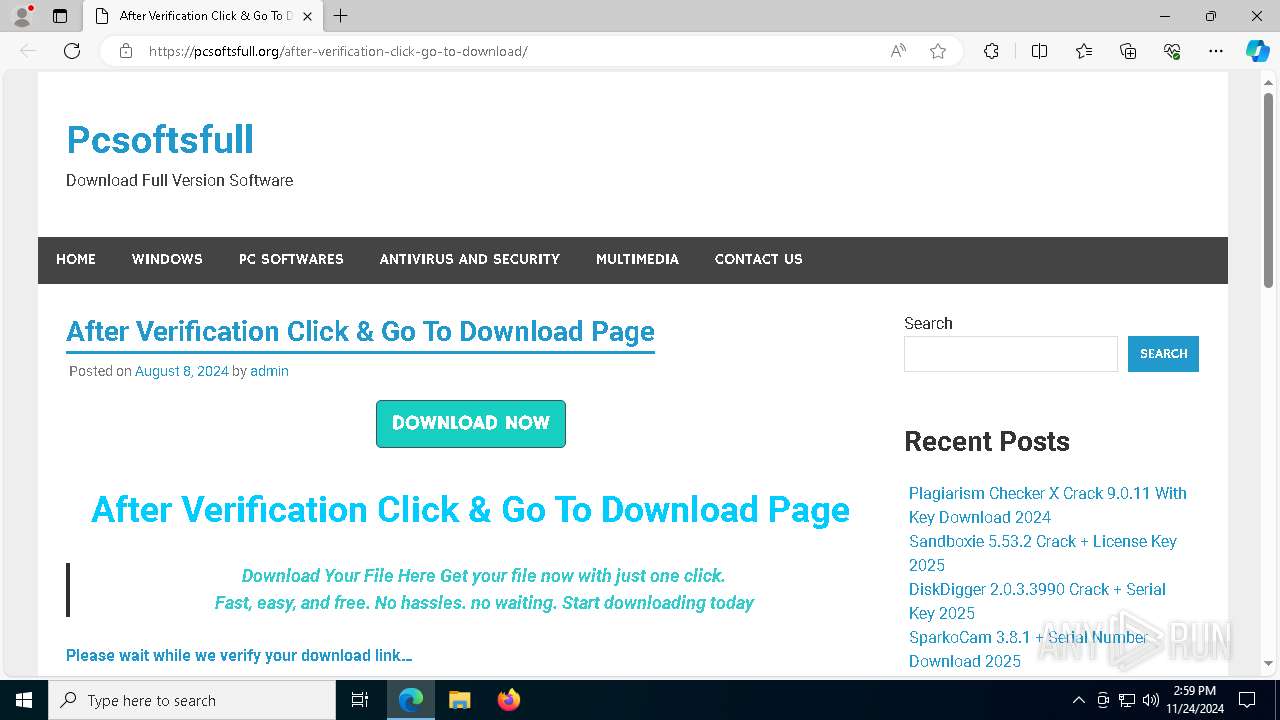
Task: Open Microsoft Edge taskbar icon
Action: (x=411, y=700)
